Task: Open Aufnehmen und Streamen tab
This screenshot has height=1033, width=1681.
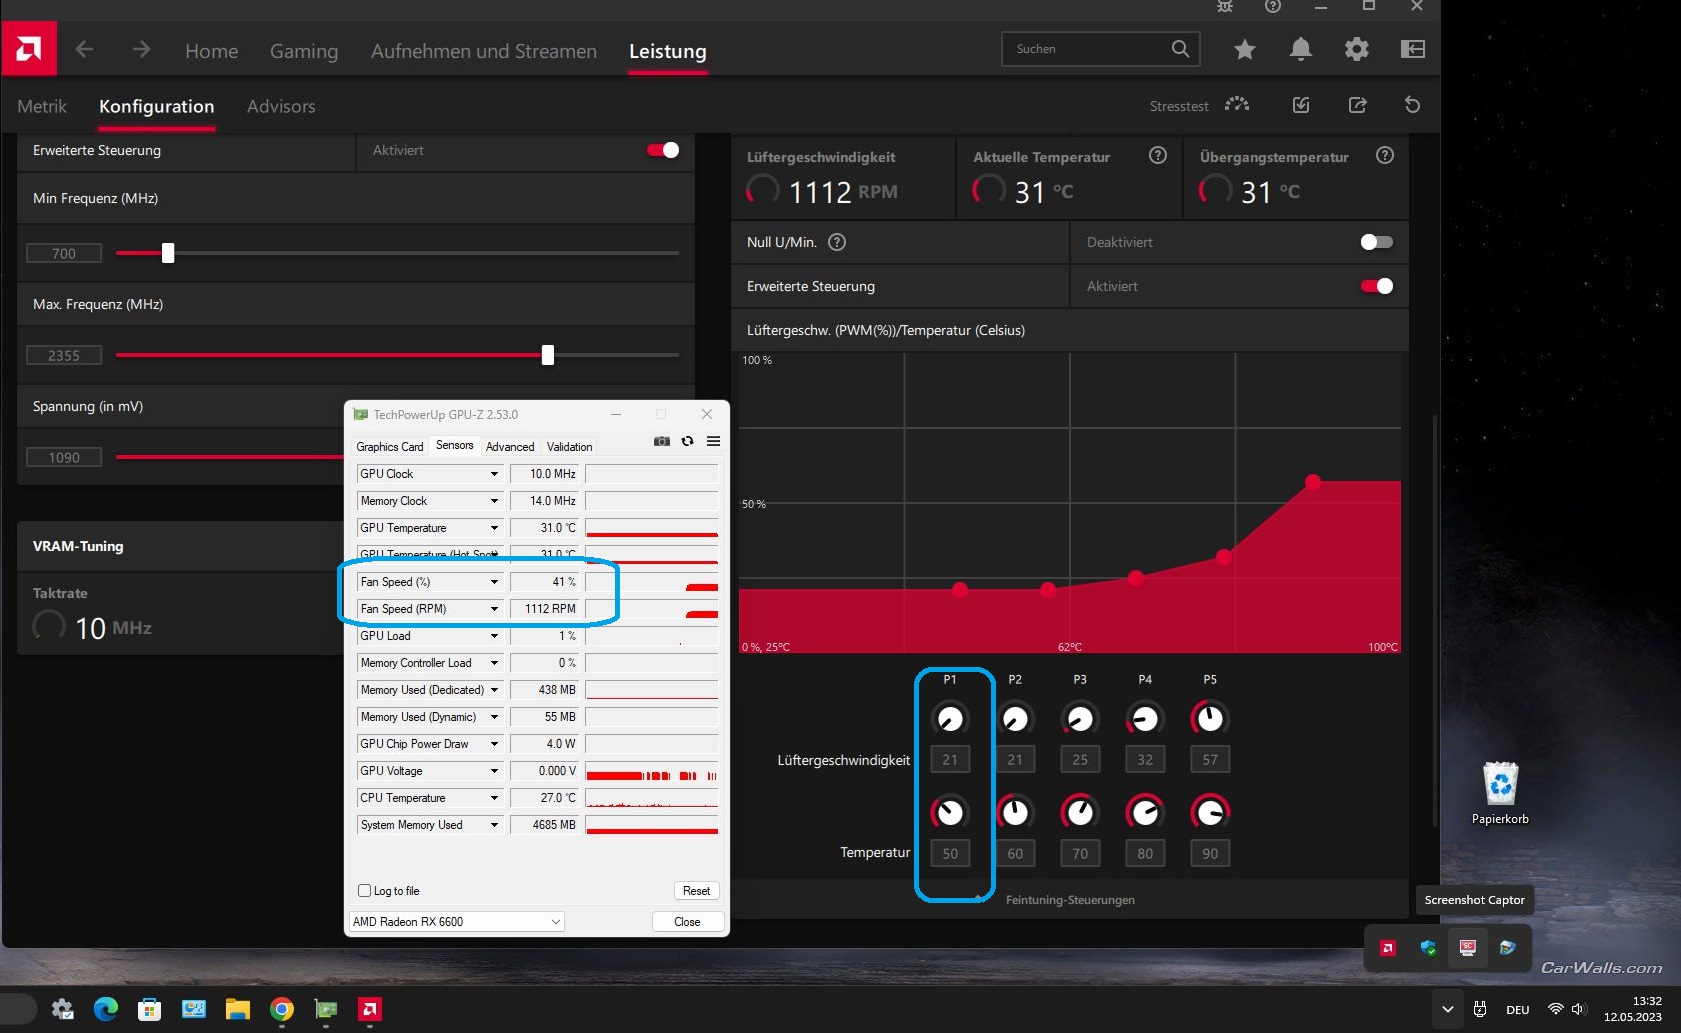Action: point(484,51)
